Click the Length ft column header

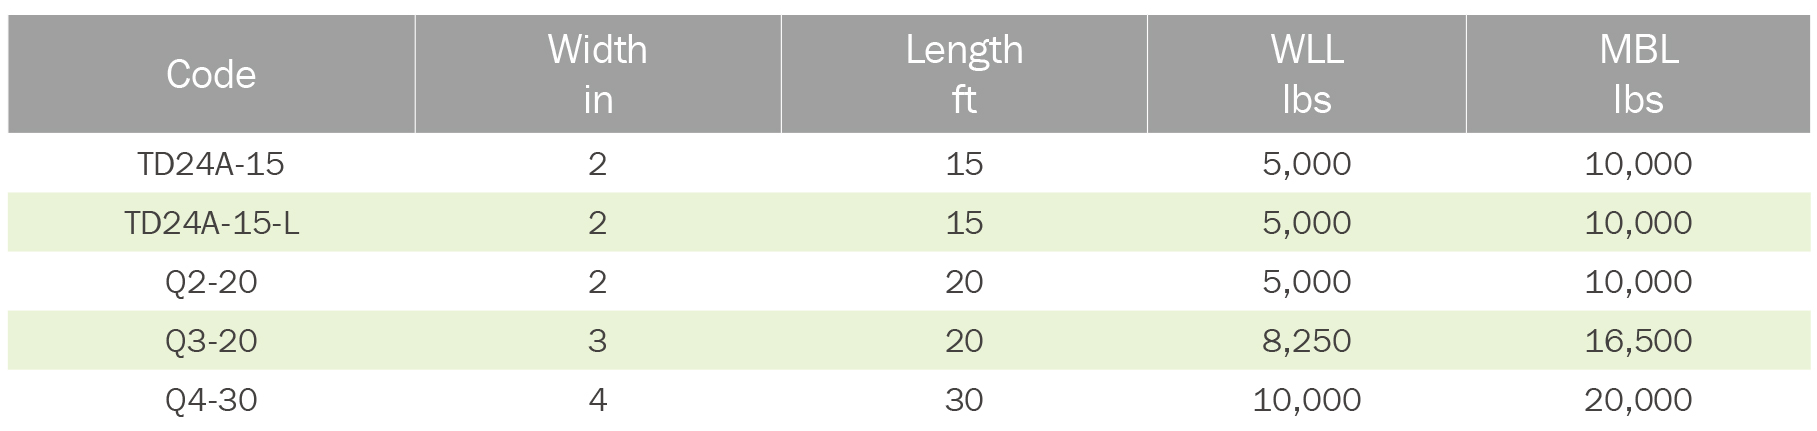tap(964, 75)
